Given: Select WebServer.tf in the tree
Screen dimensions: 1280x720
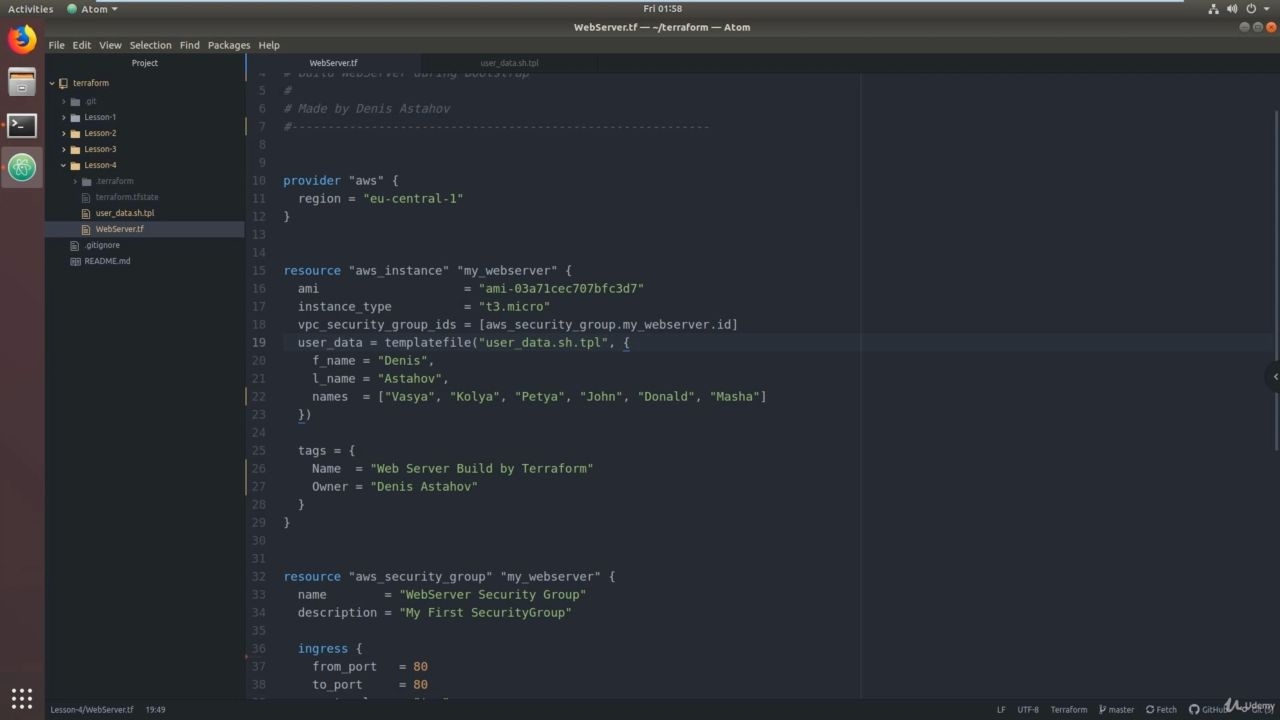Looking at the screenshot, I should click(120, 229).
